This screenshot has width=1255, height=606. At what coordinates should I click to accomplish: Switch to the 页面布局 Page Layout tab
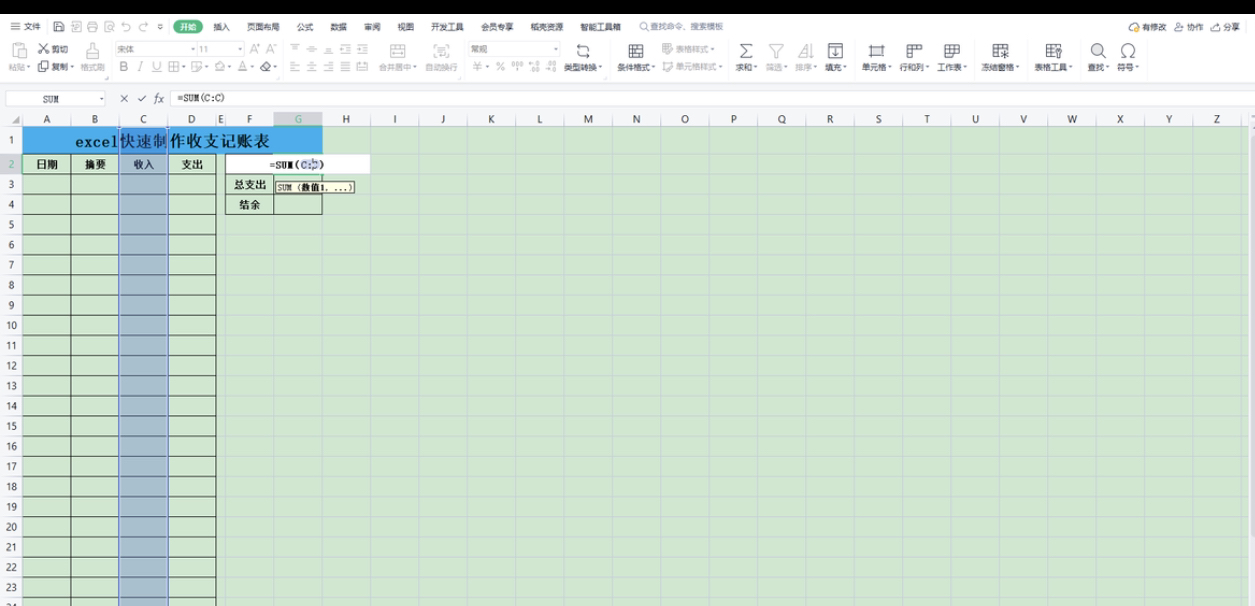pos(263,27)
